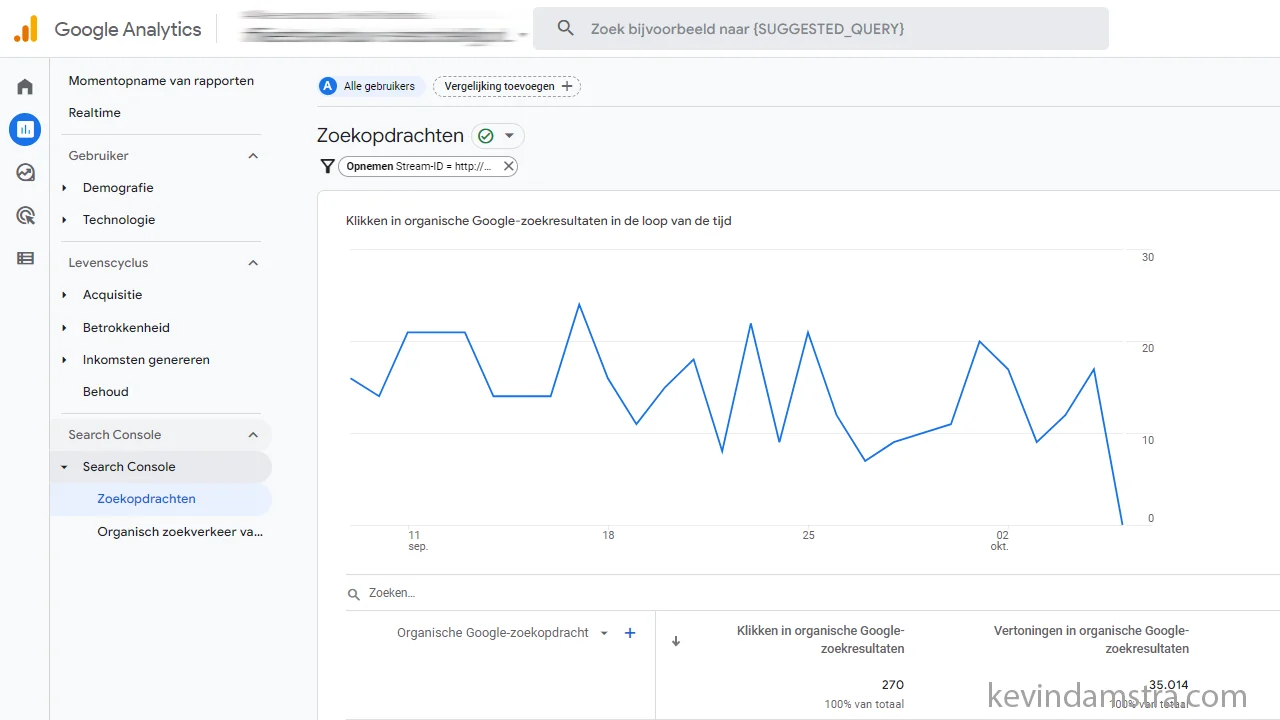Collapse the Search Console subitem arrow
The image size is (1280, 720).
[65, 467]
